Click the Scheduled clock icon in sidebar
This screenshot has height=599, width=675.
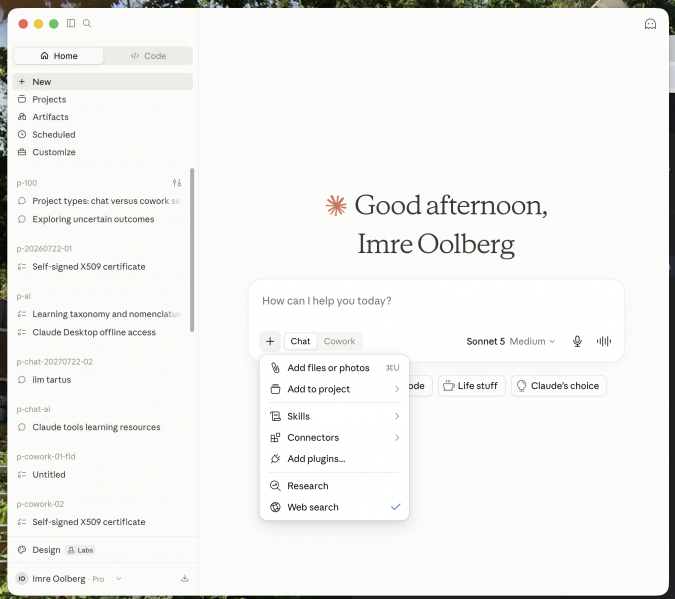22,134
